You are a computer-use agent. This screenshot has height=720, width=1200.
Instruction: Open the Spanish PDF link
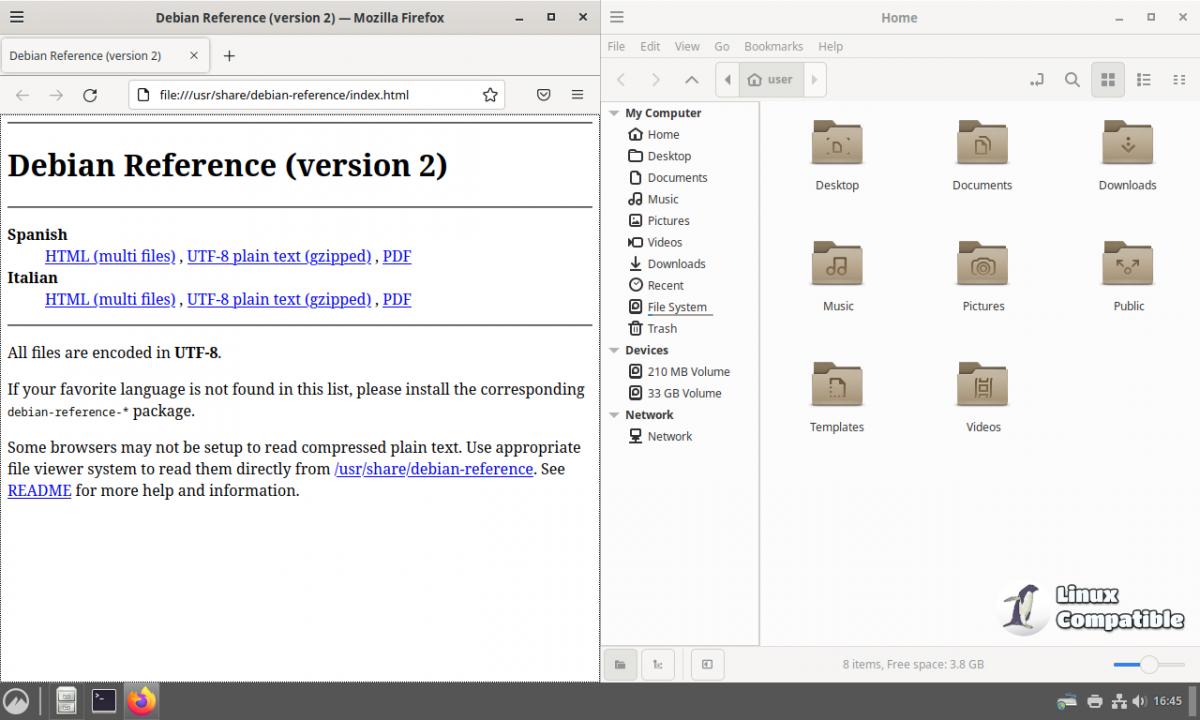point(397,256)
